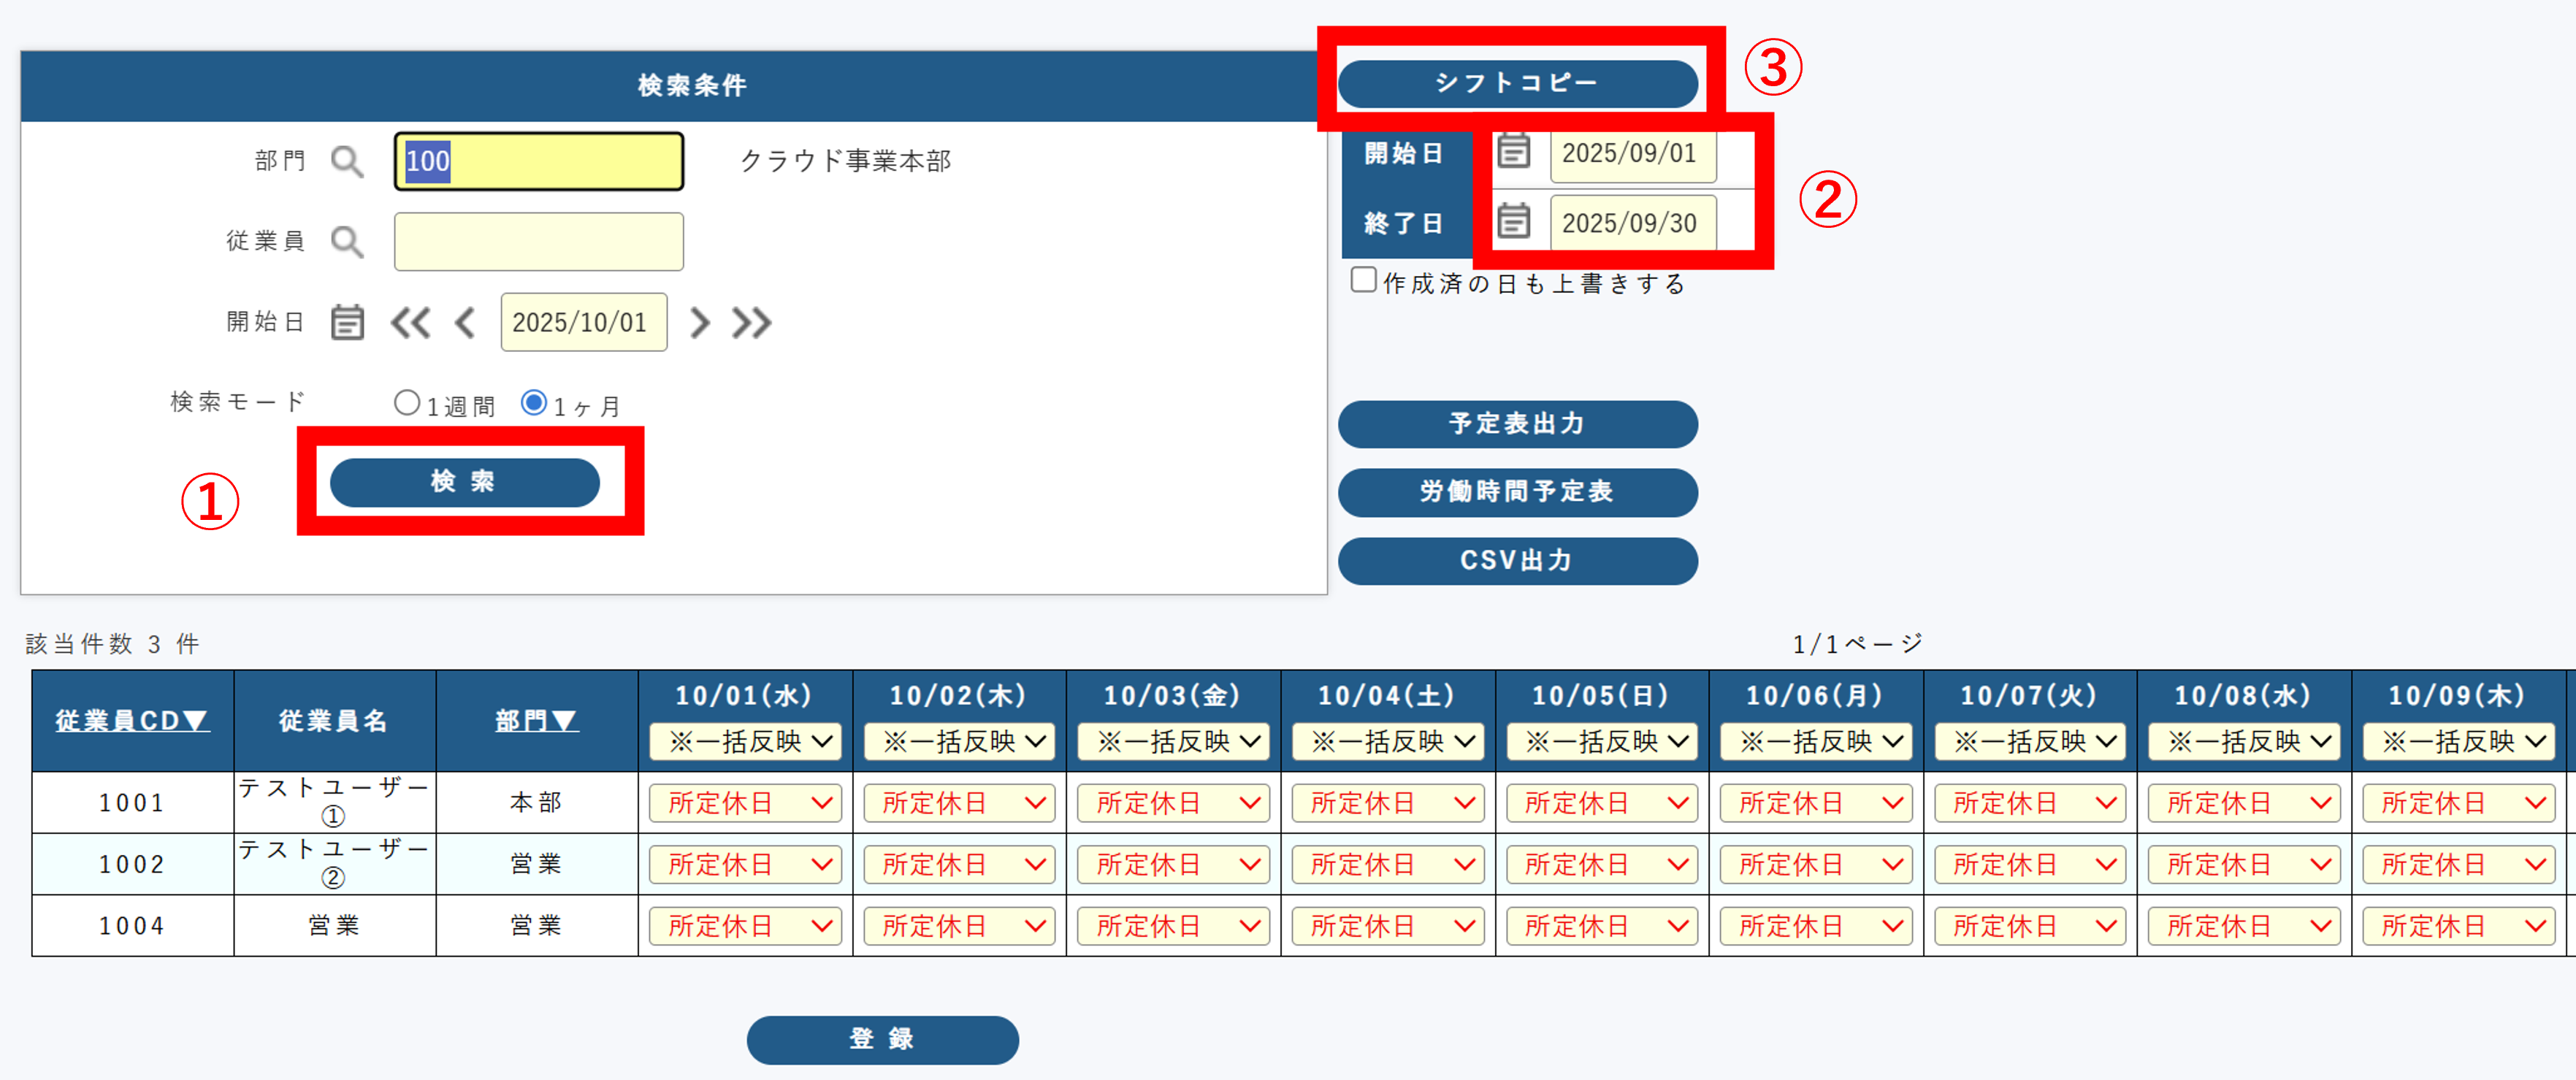Image resolution: width=2576 pixels, height=1080 pixels.
Task: Click employee code 1001 cell
Action: click(x=132, y=803)
